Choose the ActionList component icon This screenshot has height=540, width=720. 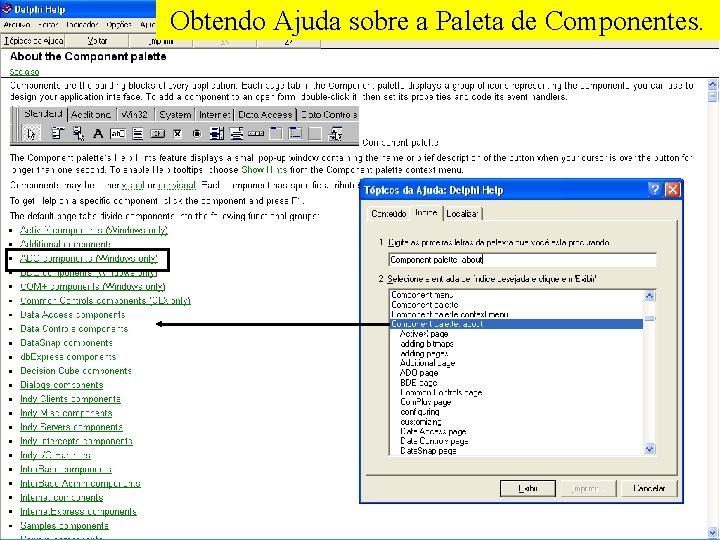(336, 134)
